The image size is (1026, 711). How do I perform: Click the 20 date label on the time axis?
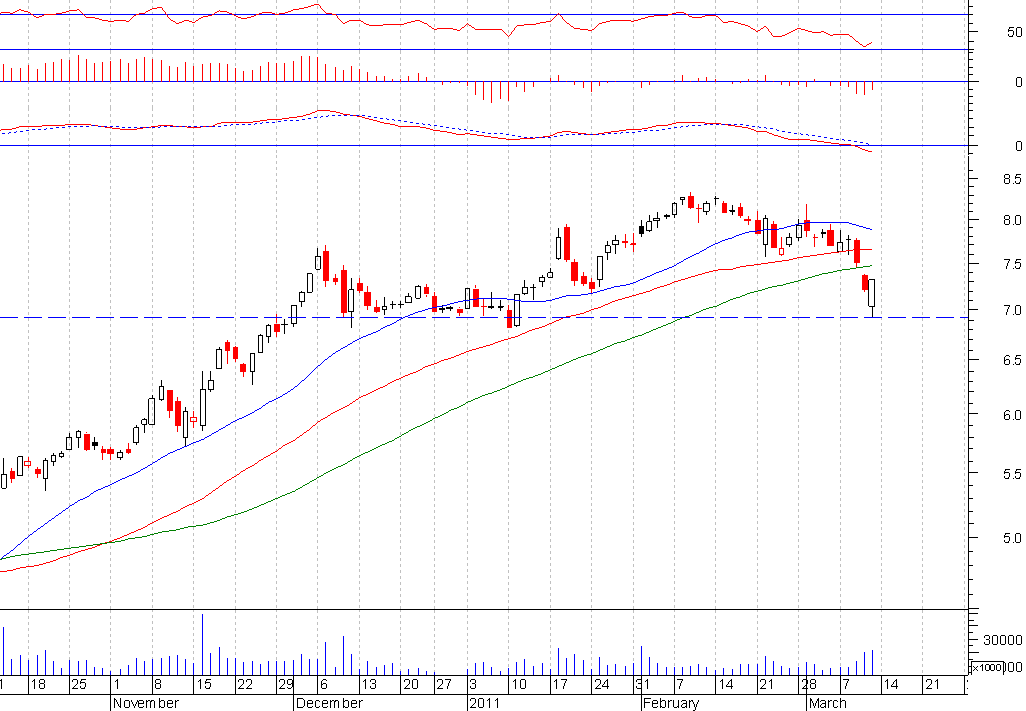click(x=411, y=685)
